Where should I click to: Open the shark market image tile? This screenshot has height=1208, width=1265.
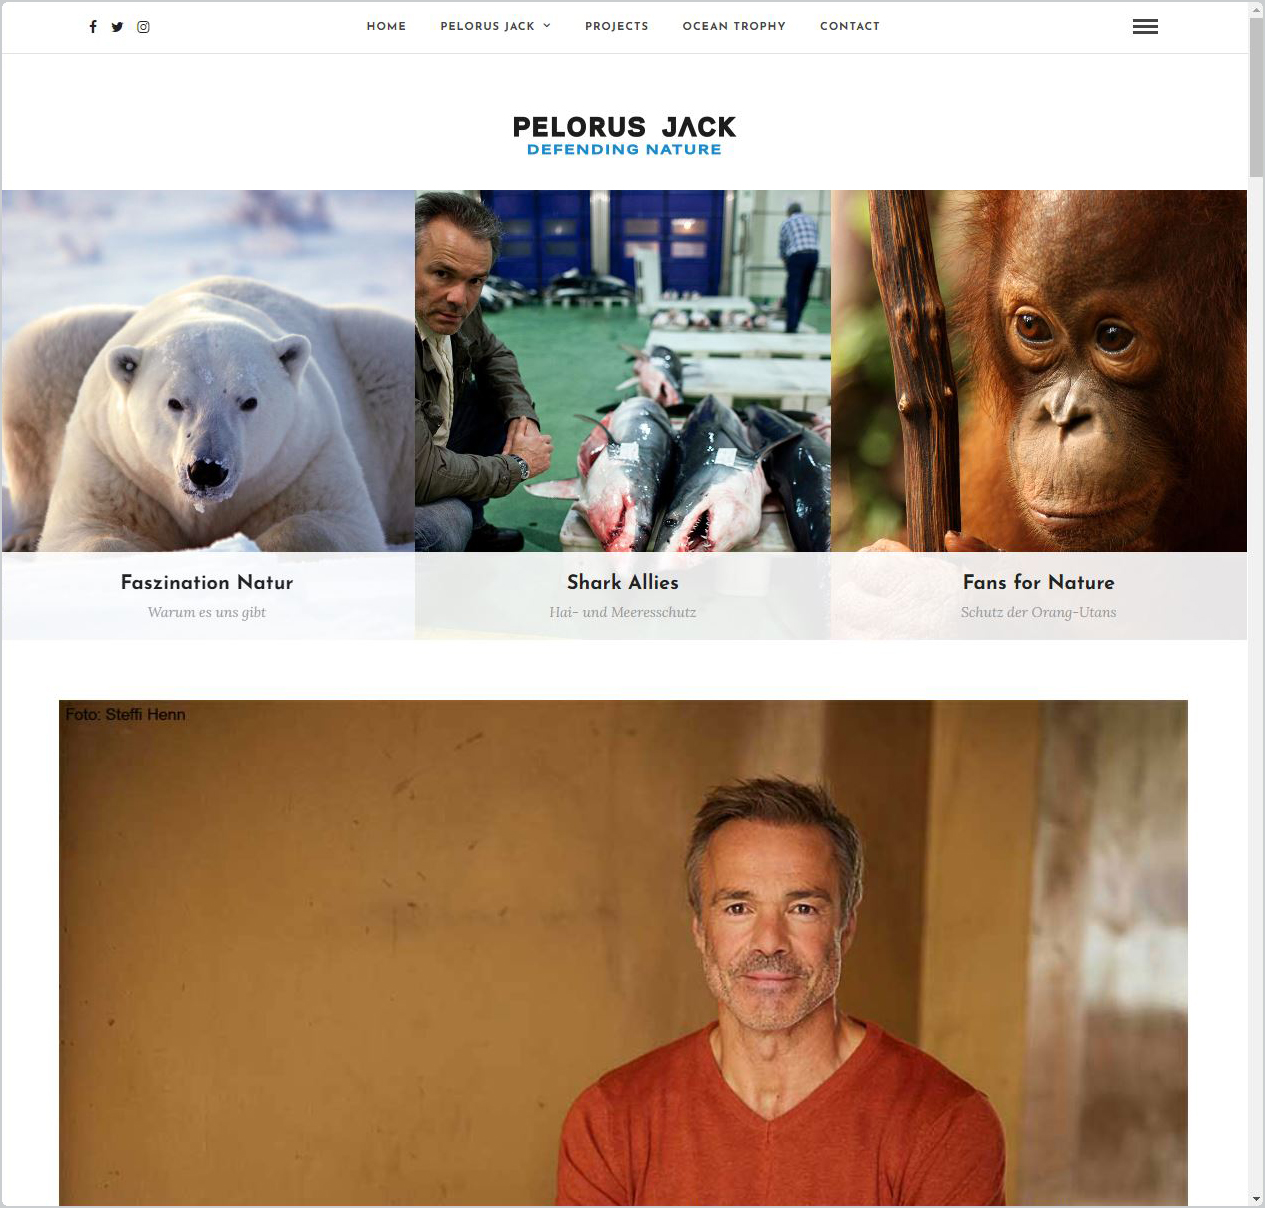tap(623, 371)
